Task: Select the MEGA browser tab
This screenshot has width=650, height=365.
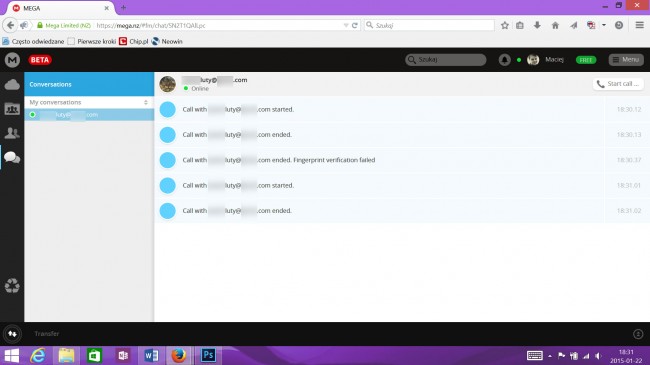Action: (x=60, y=8)
